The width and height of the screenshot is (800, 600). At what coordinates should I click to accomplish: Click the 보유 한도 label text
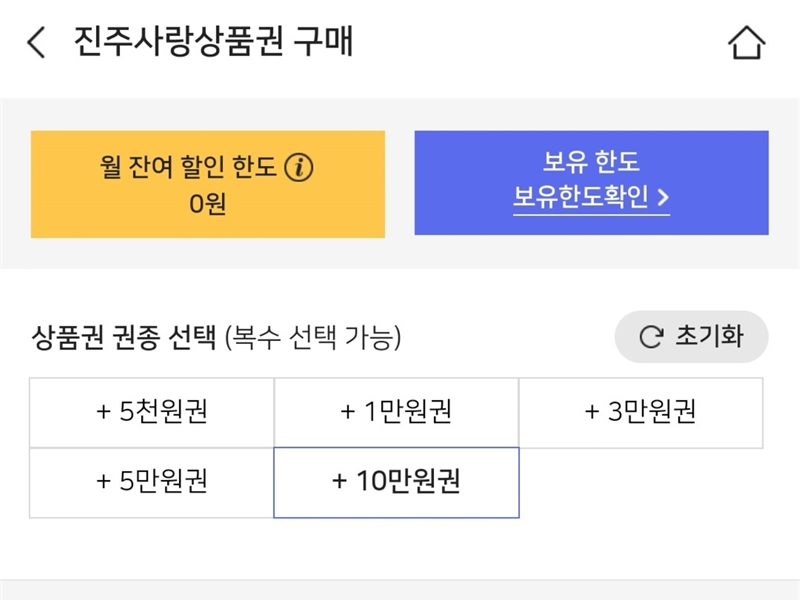coord(591,162)
